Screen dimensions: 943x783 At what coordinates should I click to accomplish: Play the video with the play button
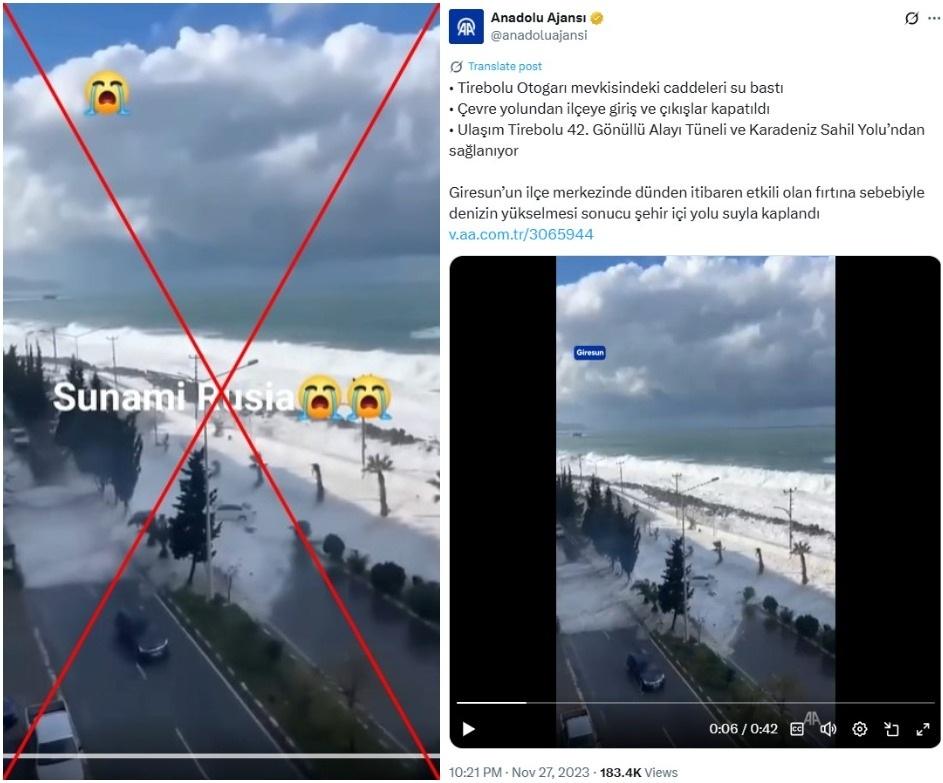[x=468, y=729]
